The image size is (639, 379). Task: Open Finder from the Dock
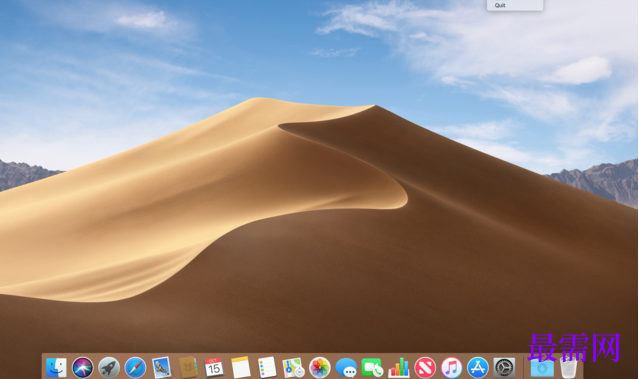56,368
